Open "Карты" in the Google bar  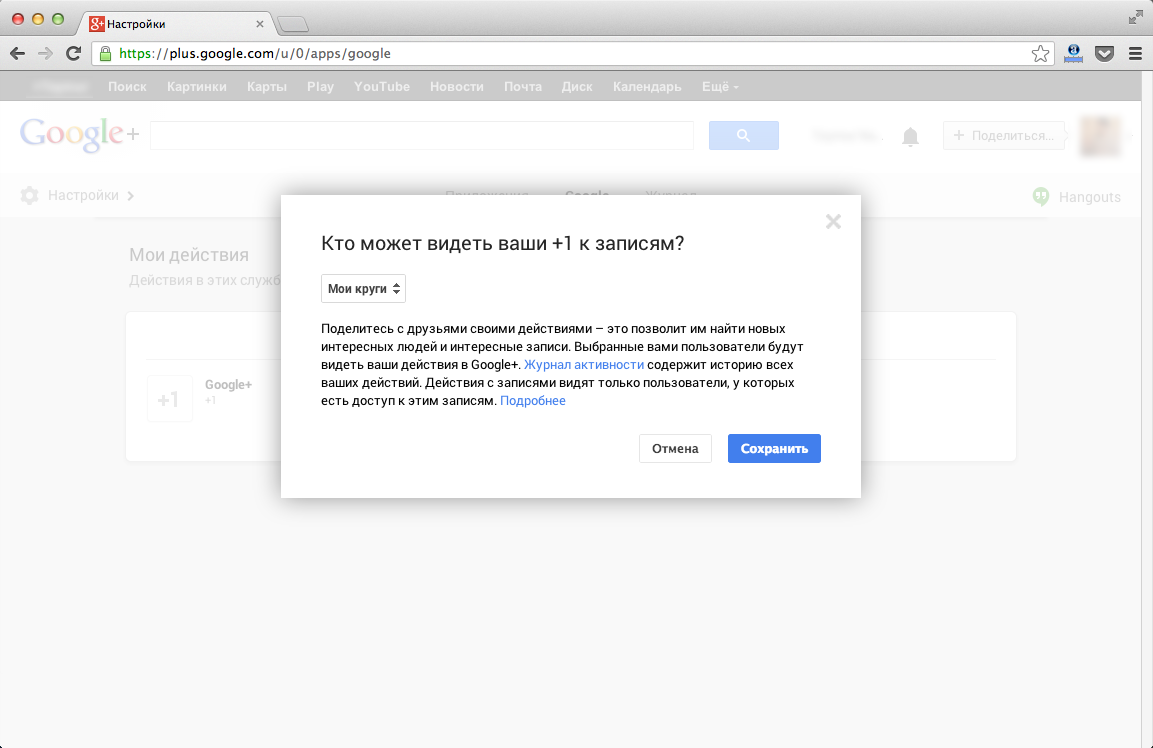click(267, 87)
